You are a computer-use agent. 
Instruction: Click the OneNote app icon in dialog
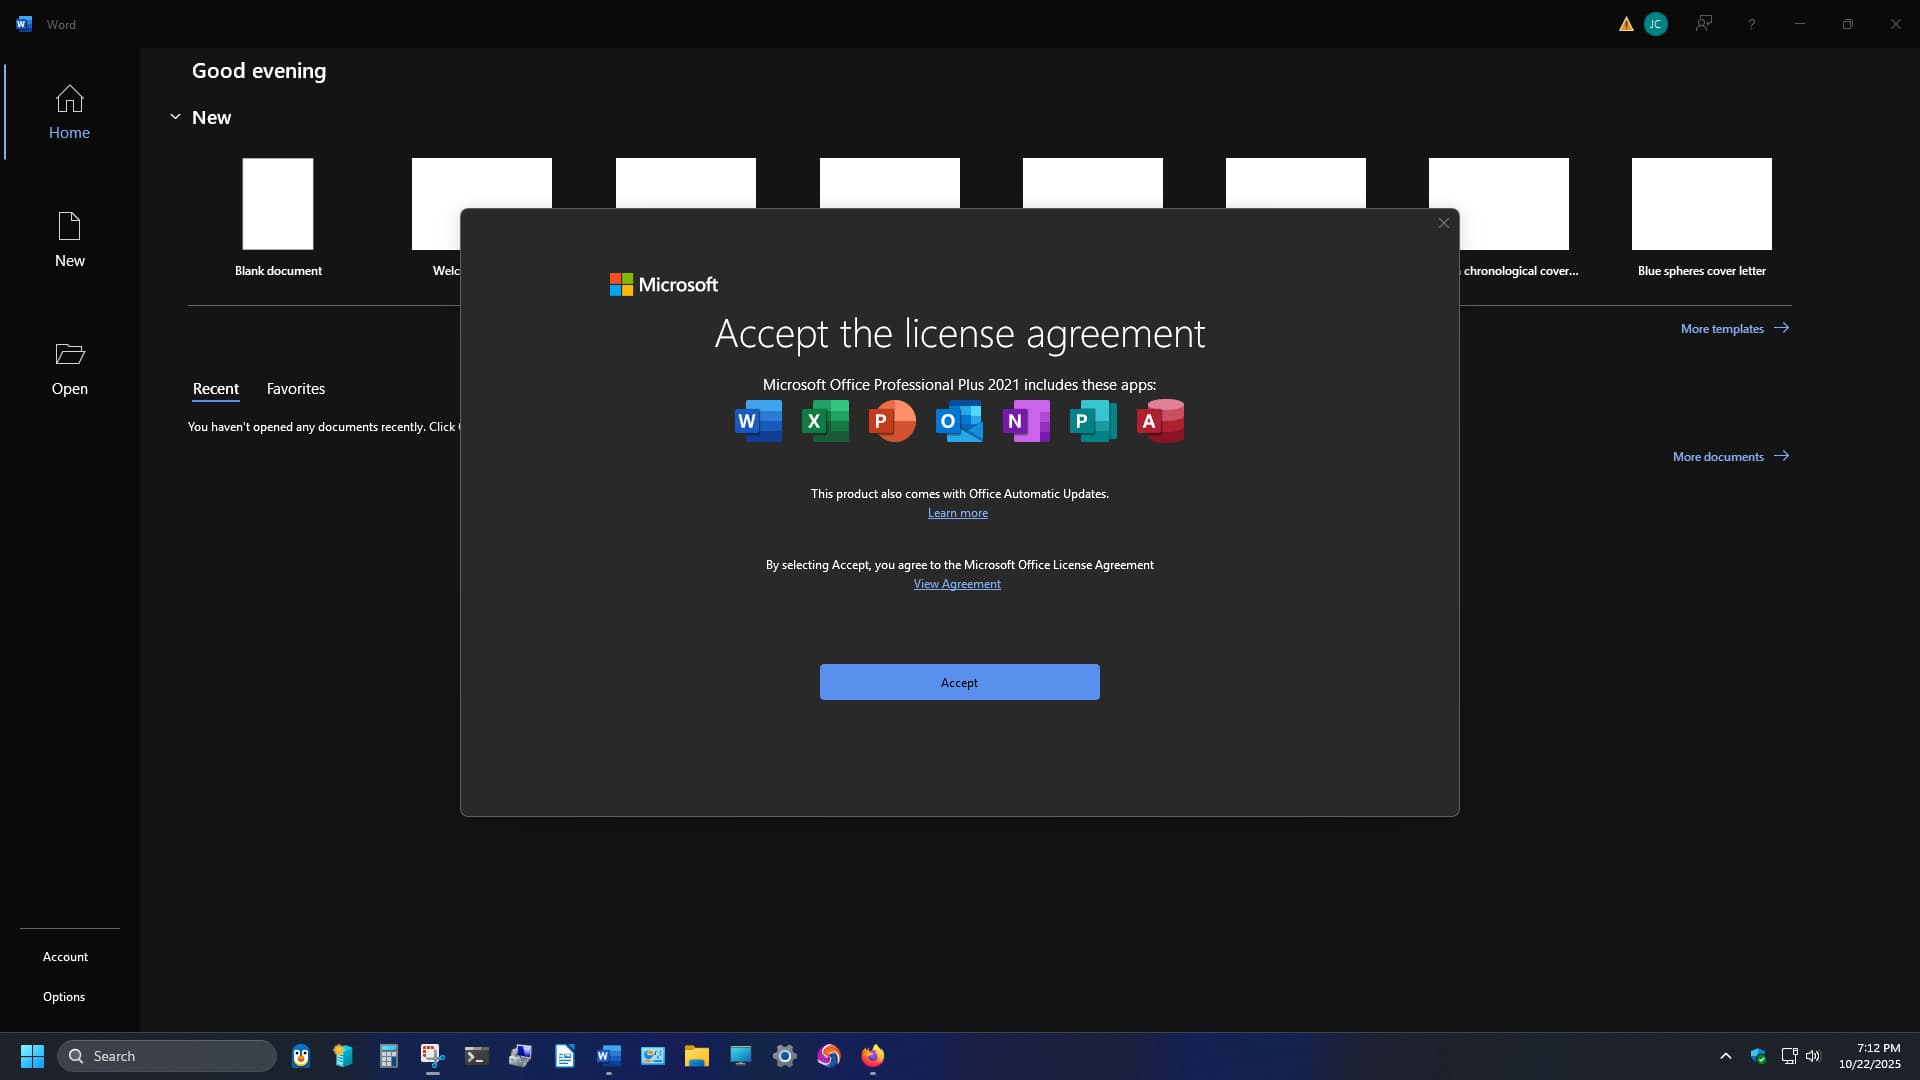(x=1026, y=421)
